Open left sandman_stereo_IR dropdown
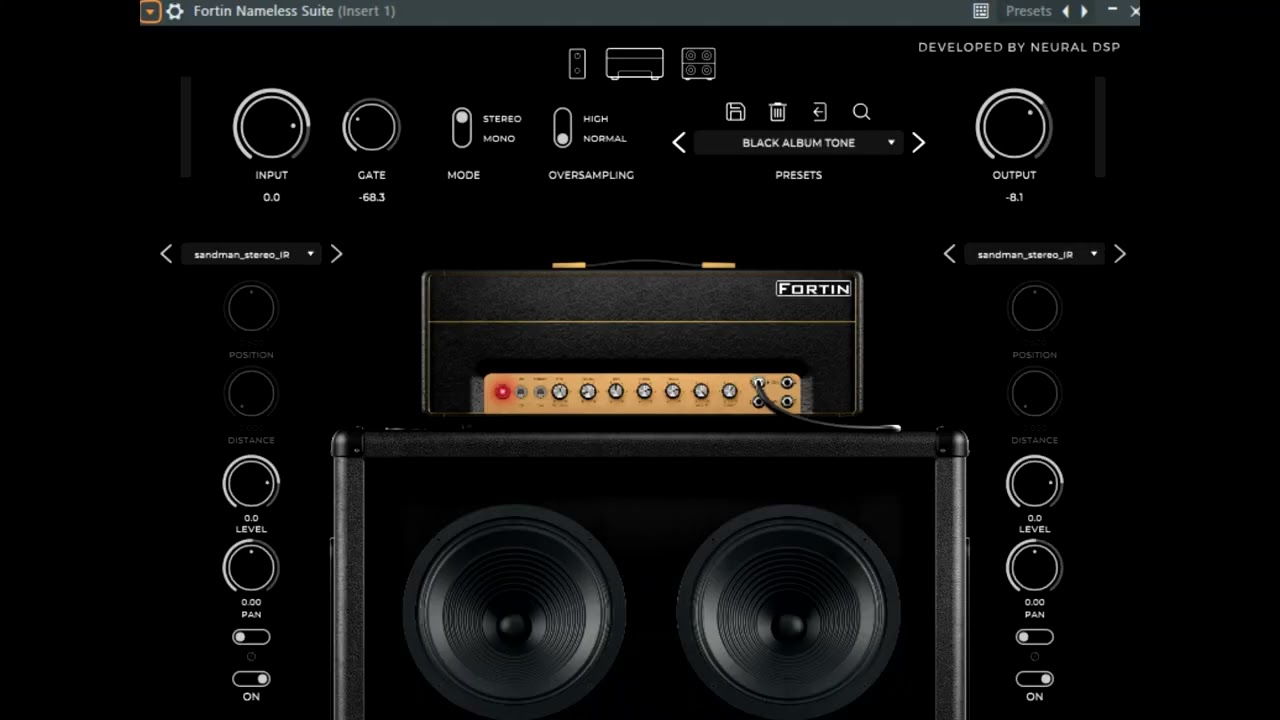1280x720 pixels. (x=251, y=254)
